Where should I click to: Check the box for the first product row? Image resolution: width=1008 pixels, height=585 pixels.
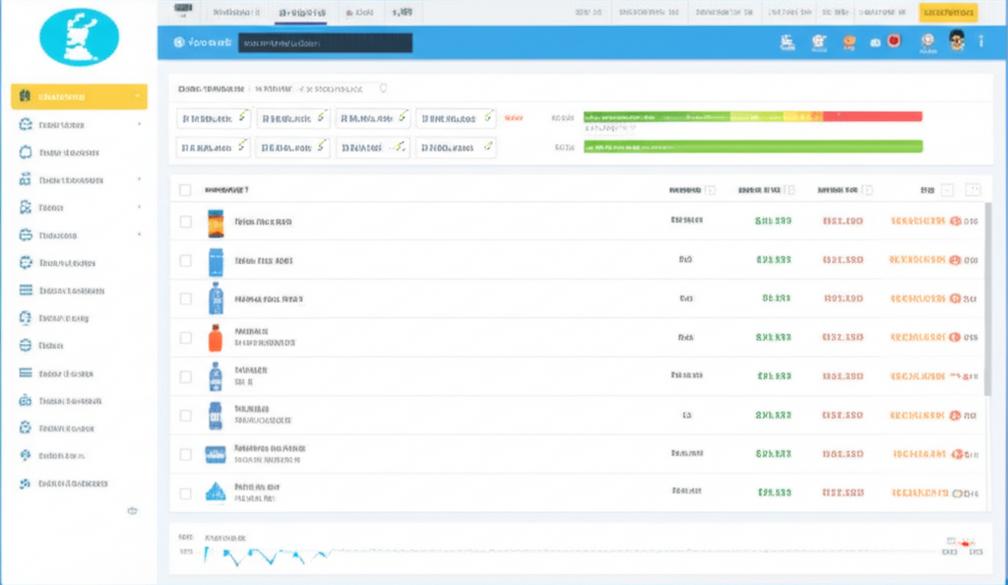click(185, 221)
